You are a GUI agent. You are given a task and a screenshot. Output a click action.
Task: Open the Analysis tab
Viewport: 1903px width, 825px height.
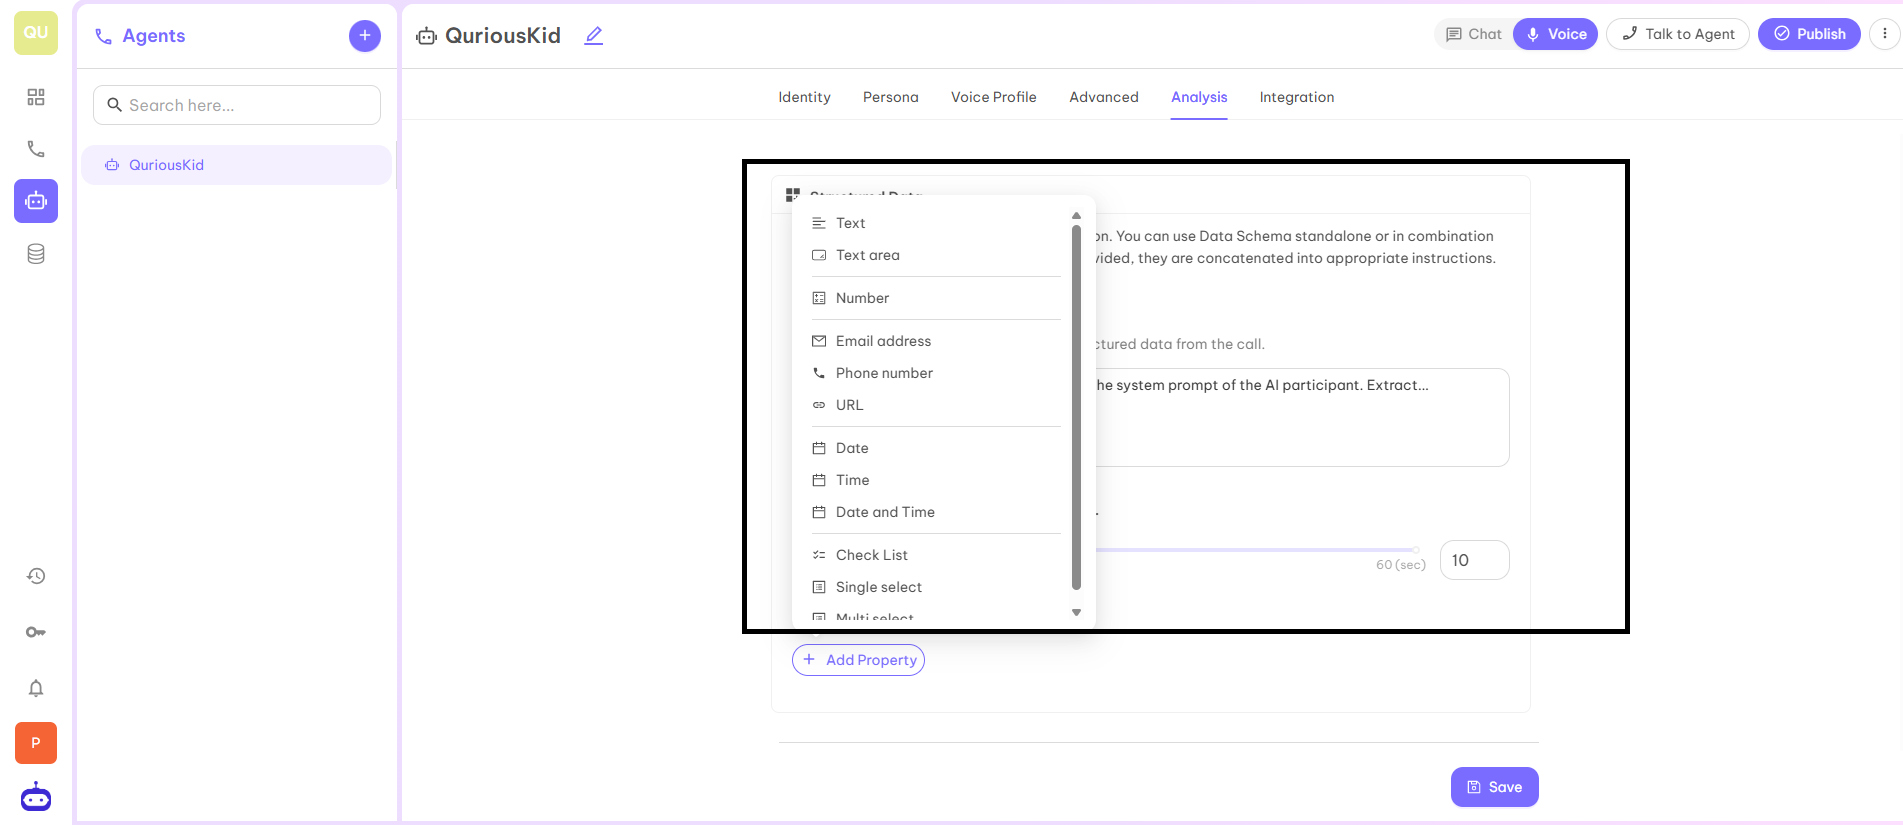click(1199, 97)
